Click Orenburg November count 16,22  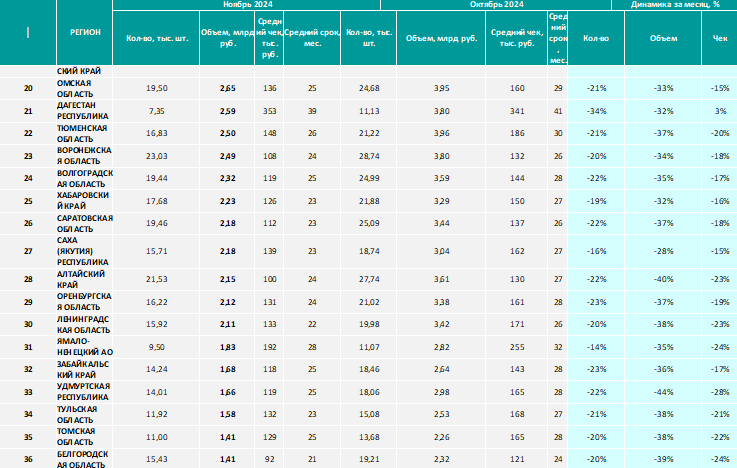coord(157,302)
